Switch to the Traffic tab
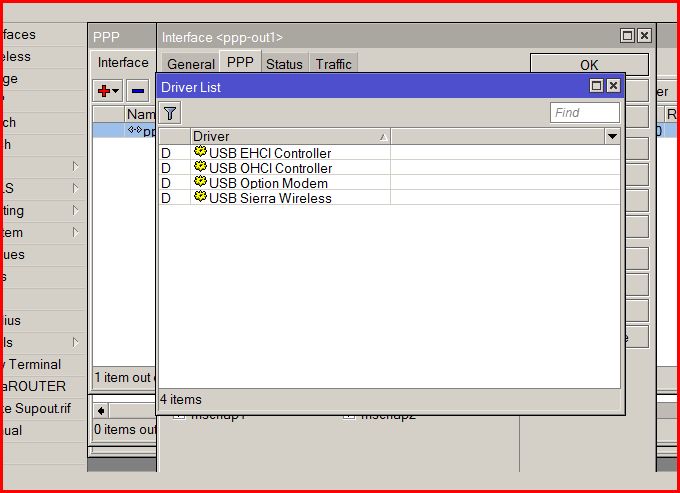 pyautogui.click(x=333, y=64)
